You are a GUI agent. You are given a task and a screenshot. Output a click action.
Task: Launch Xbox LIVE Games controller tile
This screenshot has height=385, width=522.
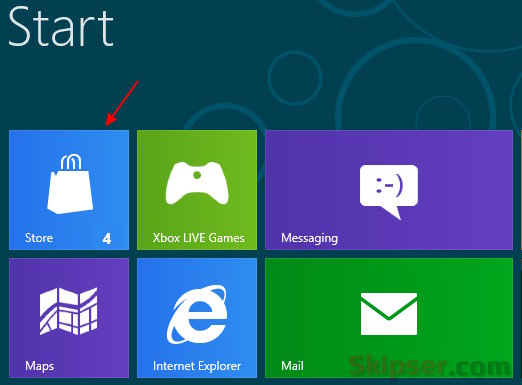pos(197,190)
